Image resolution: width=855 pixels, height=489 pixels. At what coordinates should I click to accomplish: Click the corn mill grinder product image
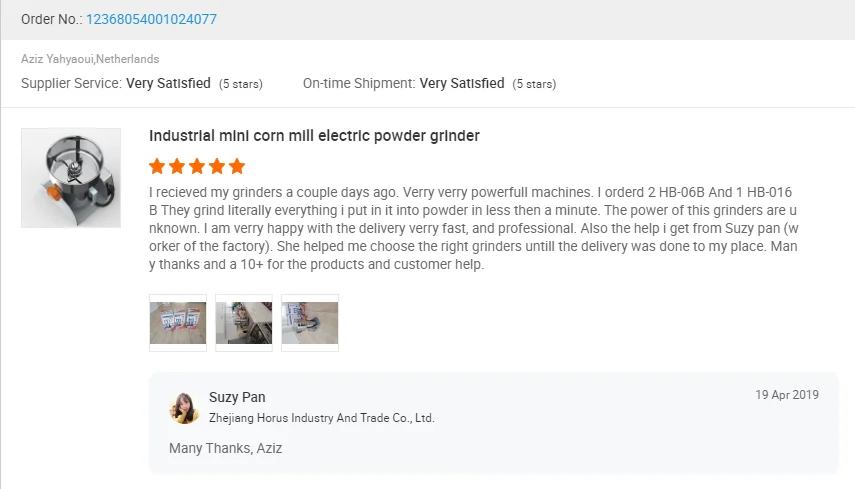[x=71, y=178]
